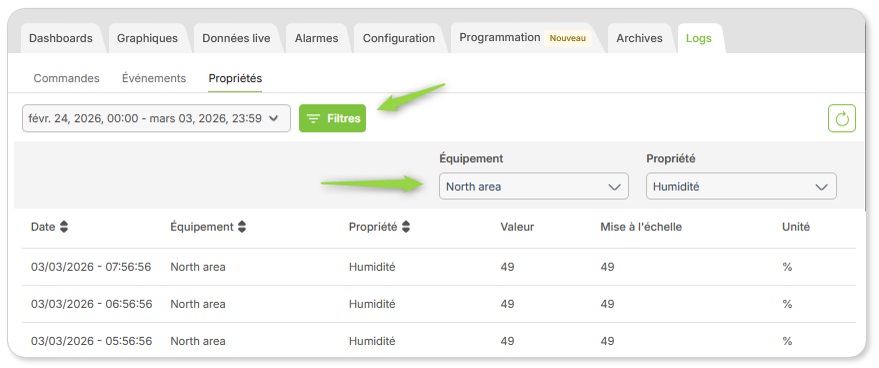Open the Configuration tab

tap(399, 38)
